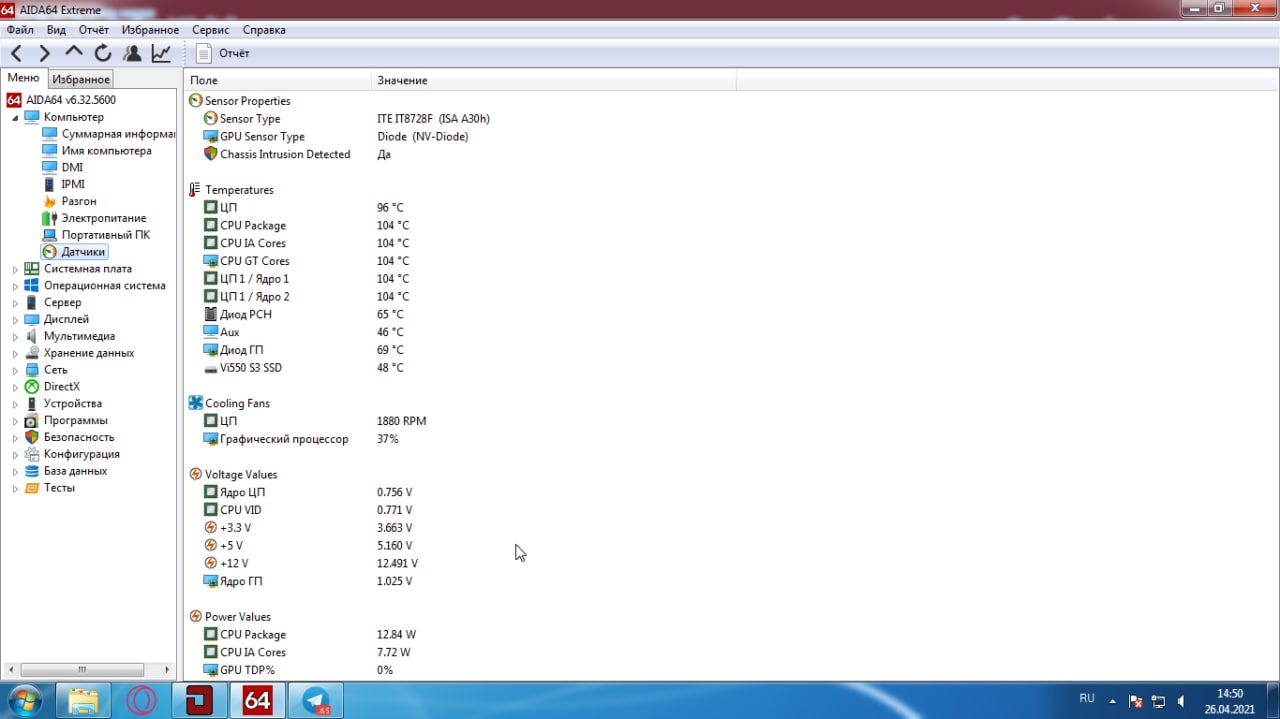The height and width of the screenshot is (719, 1280).
Task: Expand the Сервер node
Action: [15, 303]
